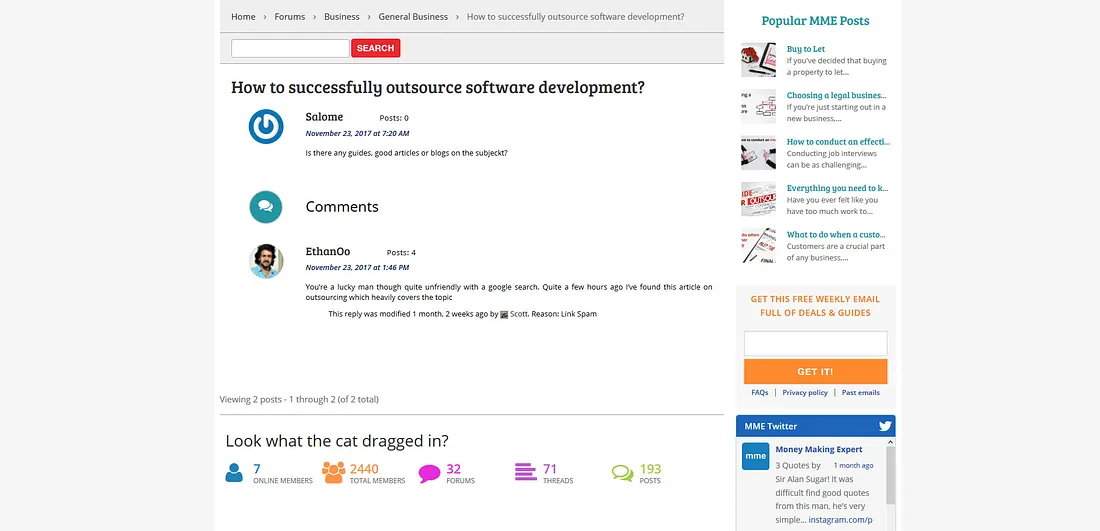Screen dimensions: 1100x531
Task: Click the purple threads list icon
Action: coord(525,472)
